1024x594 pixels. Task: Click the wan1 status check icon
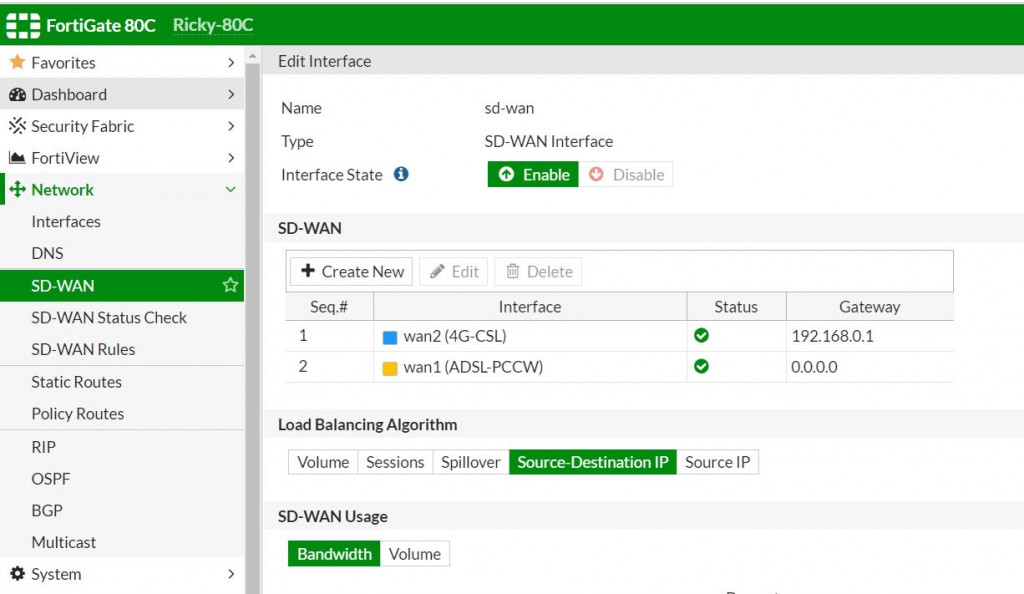pyautogui.click(x=701, y=366)
